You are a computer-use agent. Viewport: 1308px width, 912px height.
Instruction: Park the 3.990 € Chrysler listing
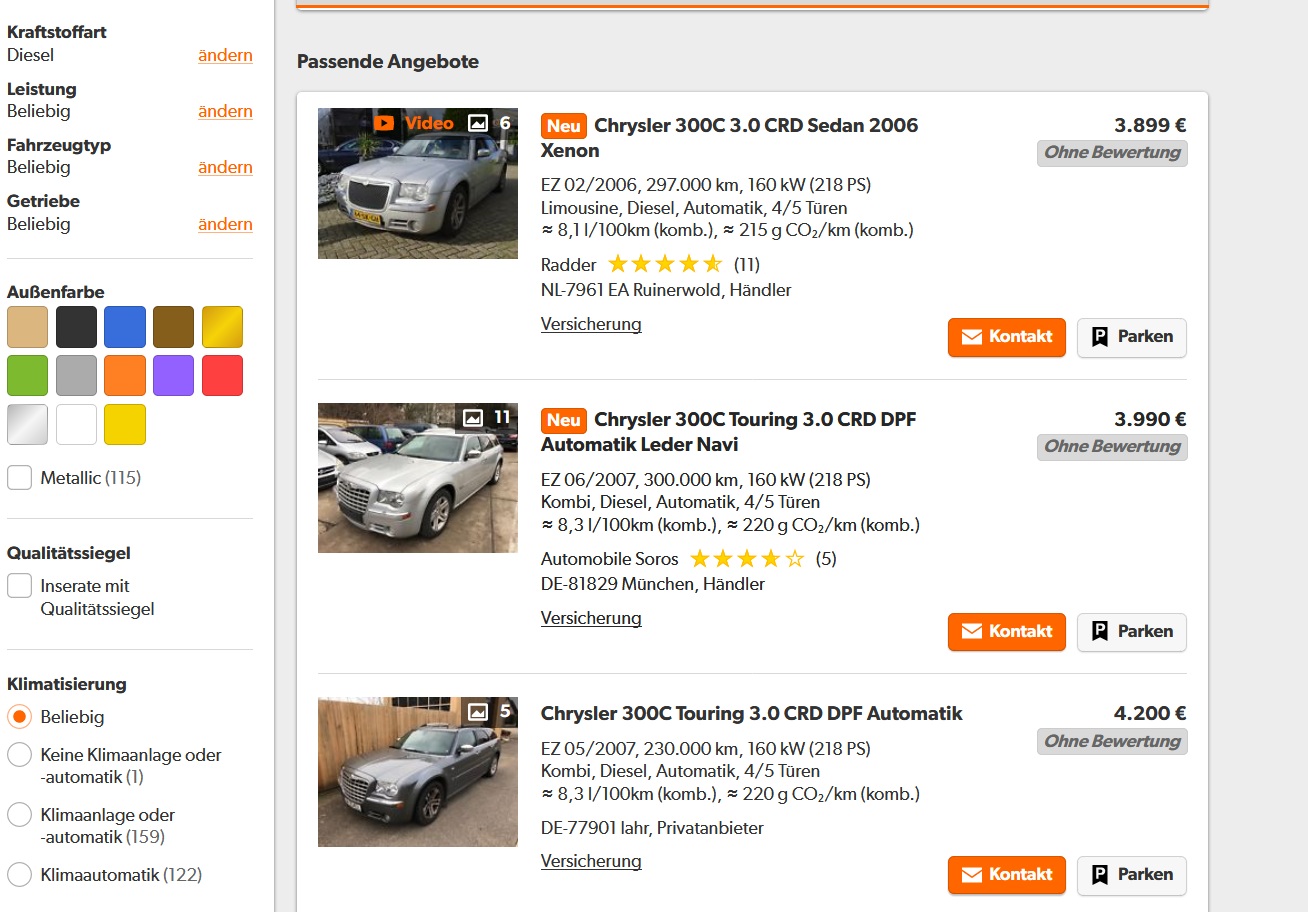(x=1132, y=632)
